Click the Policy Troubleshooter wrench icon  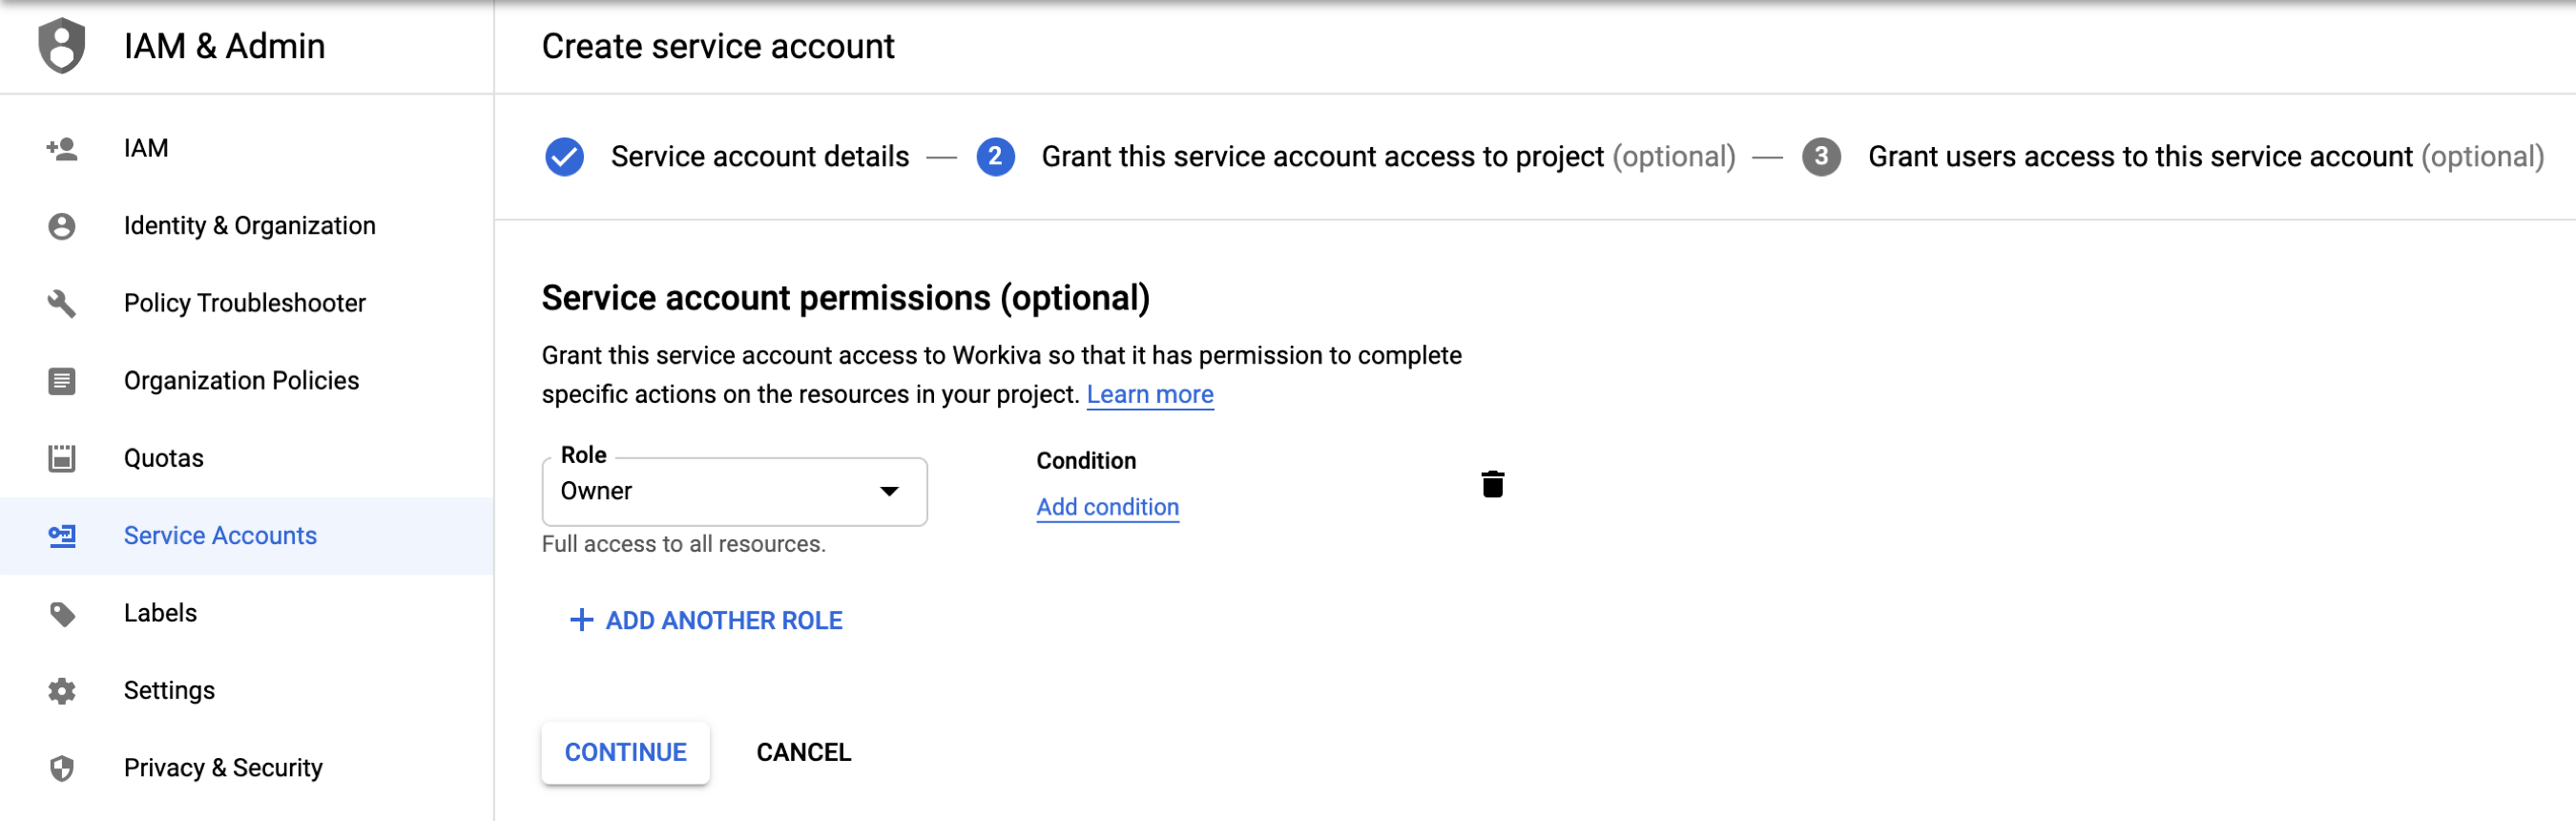coord(62,303)
